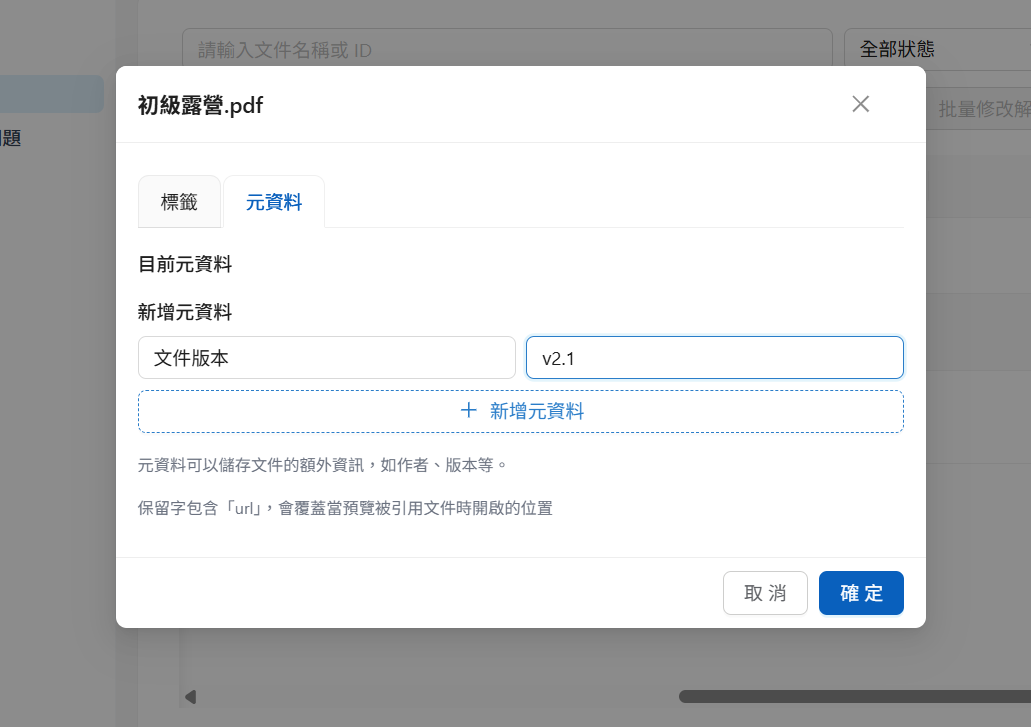Select the 元資料 tab
The width and height of the screenshot is (1031, 727).
(x=274, y=202)
